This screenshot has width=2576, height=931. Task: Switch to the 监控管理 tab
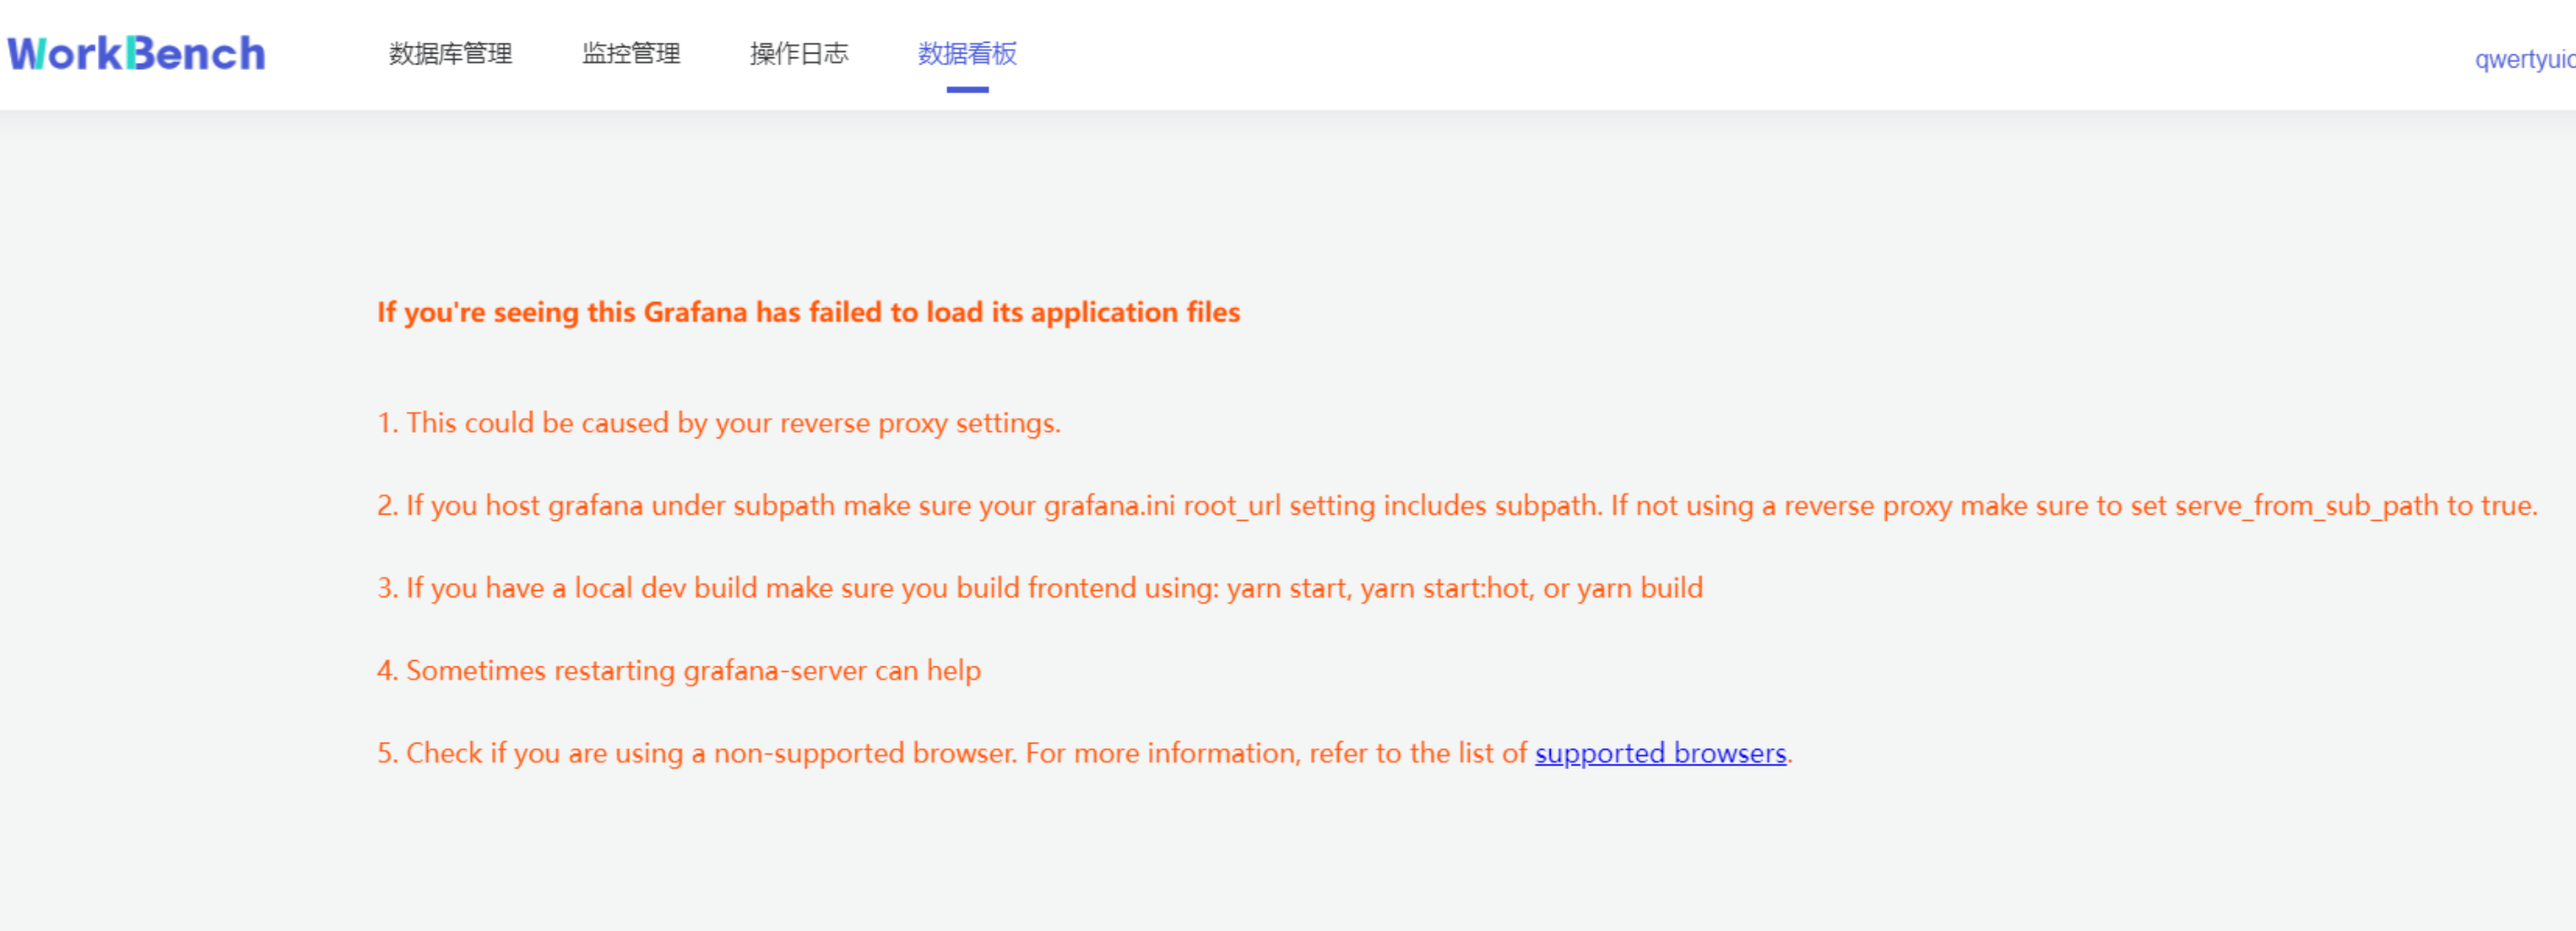tap(631, 54)
